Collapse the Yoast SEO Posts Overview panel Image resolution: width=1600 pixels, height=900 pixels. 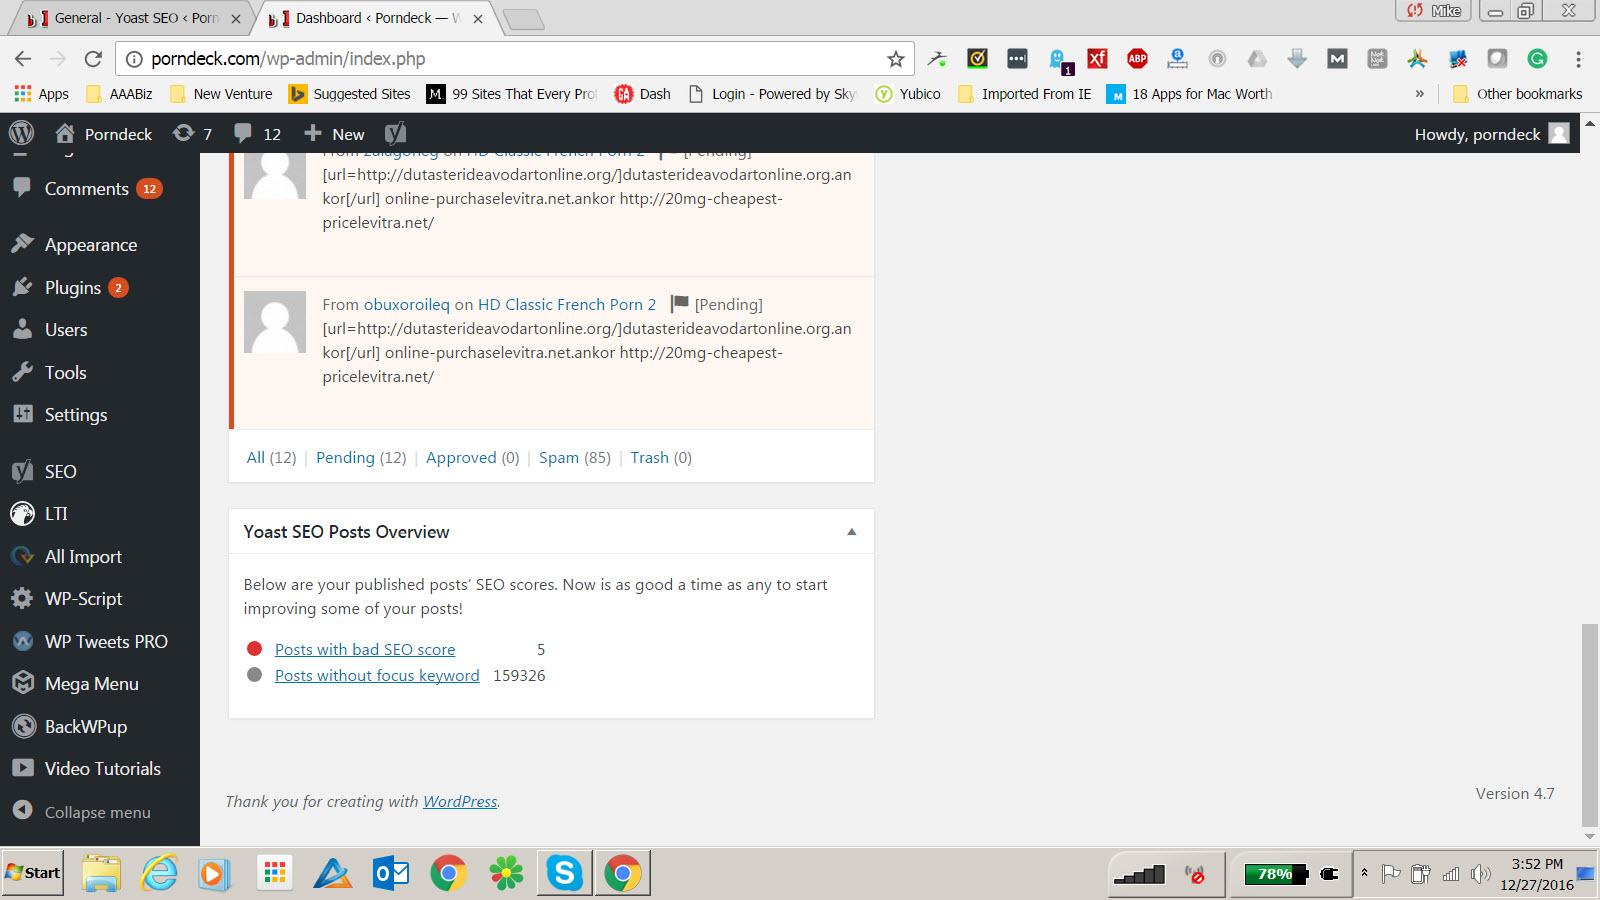click(851, 532)
